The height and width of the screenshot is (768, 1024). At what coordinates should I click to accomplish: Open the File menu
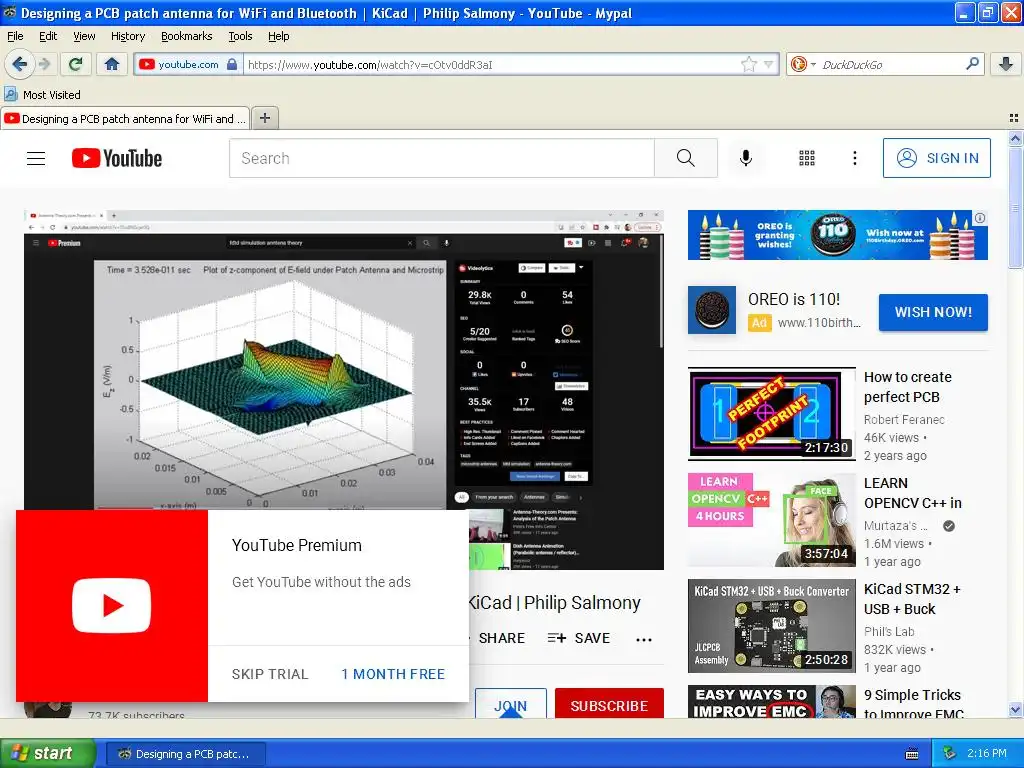coord(15,36)
